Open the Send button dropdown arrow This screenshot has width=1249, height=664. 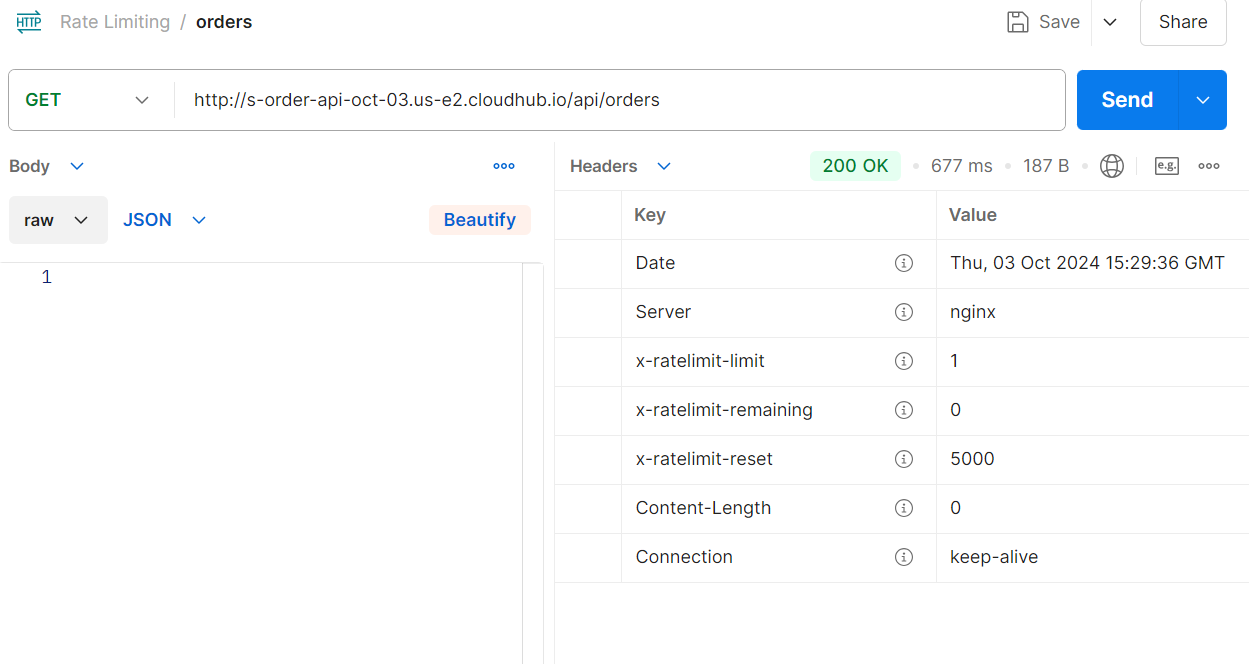(x=1203, y=100)
